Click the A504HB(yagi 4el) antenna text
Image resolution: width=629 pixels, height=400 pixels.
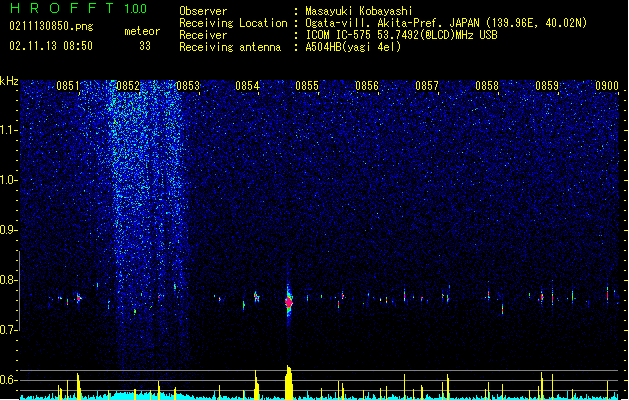(x=353, y=47)
